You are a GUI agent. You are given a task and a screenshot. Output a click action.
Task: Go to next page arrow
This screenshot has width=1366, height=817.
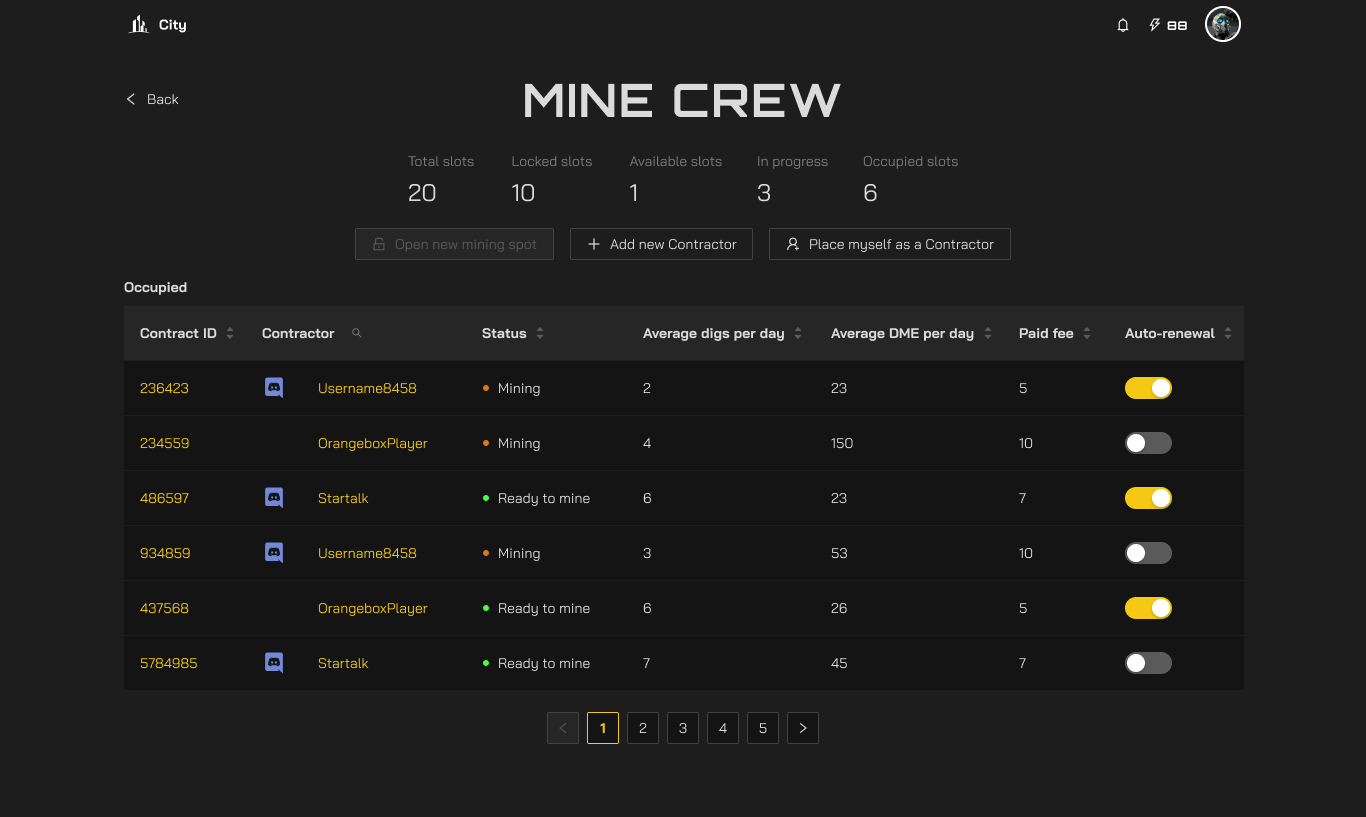(x=802, y=728)
